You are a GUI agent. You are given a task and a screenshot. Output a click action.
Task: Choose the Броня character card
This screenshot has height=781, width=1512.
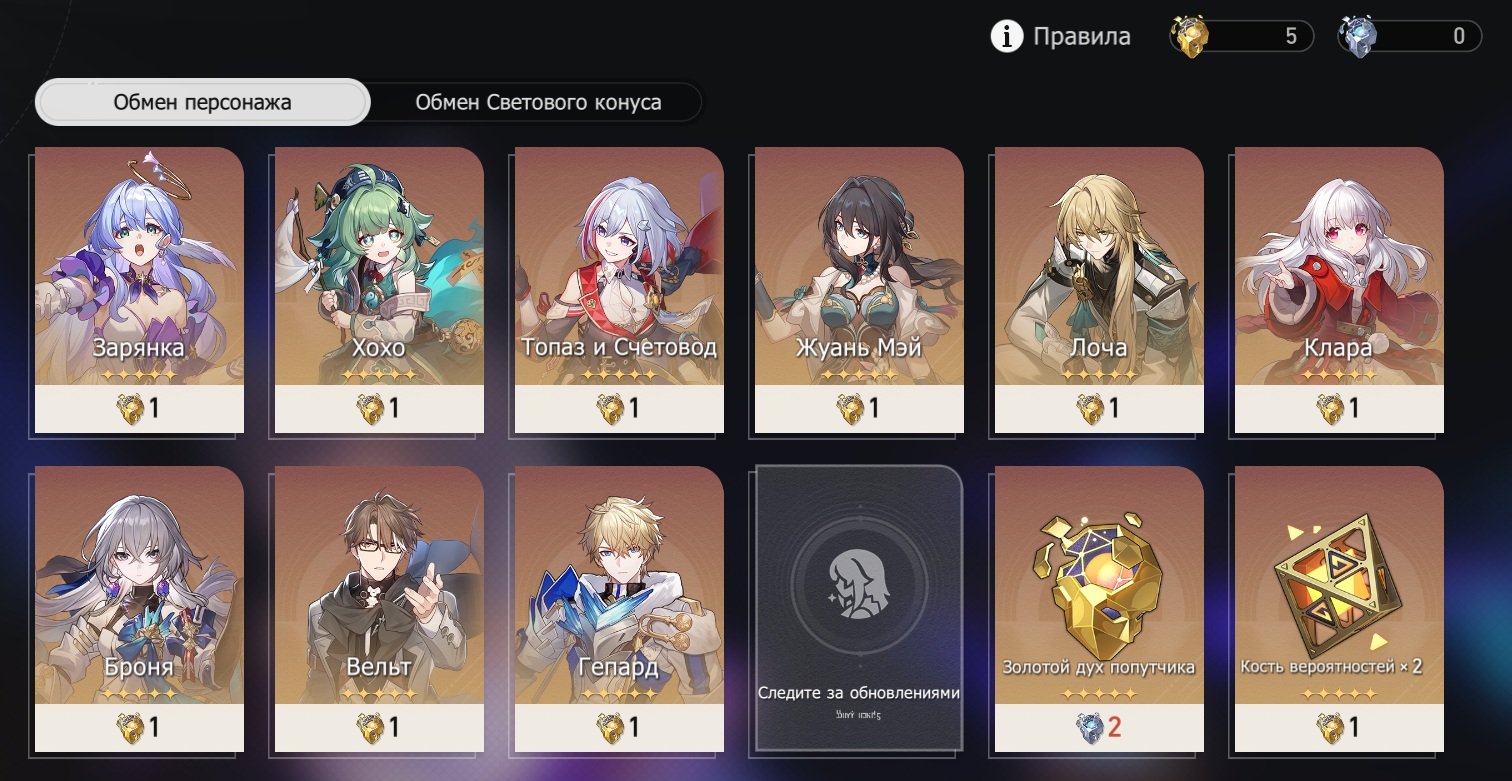[x=139, y=609]
